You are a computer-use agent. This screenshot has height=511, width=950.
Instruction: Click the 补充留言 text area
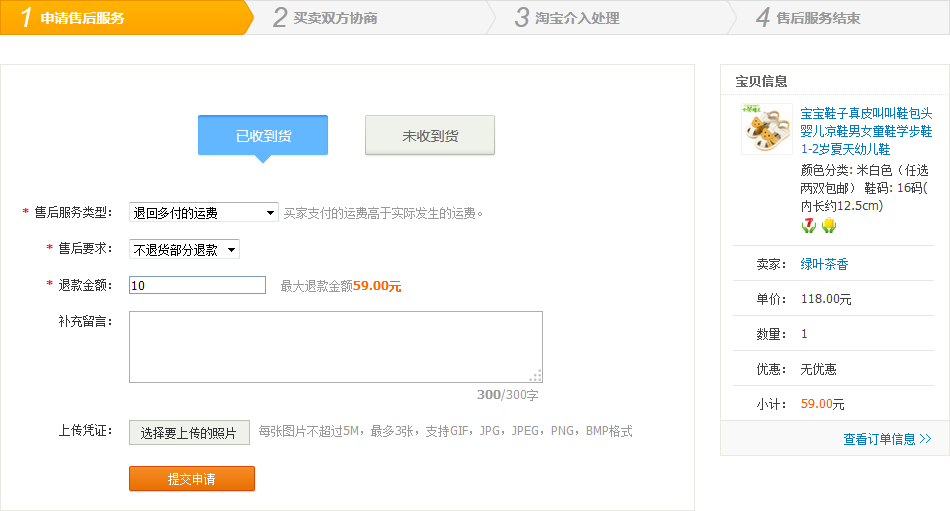coord(336,347)
